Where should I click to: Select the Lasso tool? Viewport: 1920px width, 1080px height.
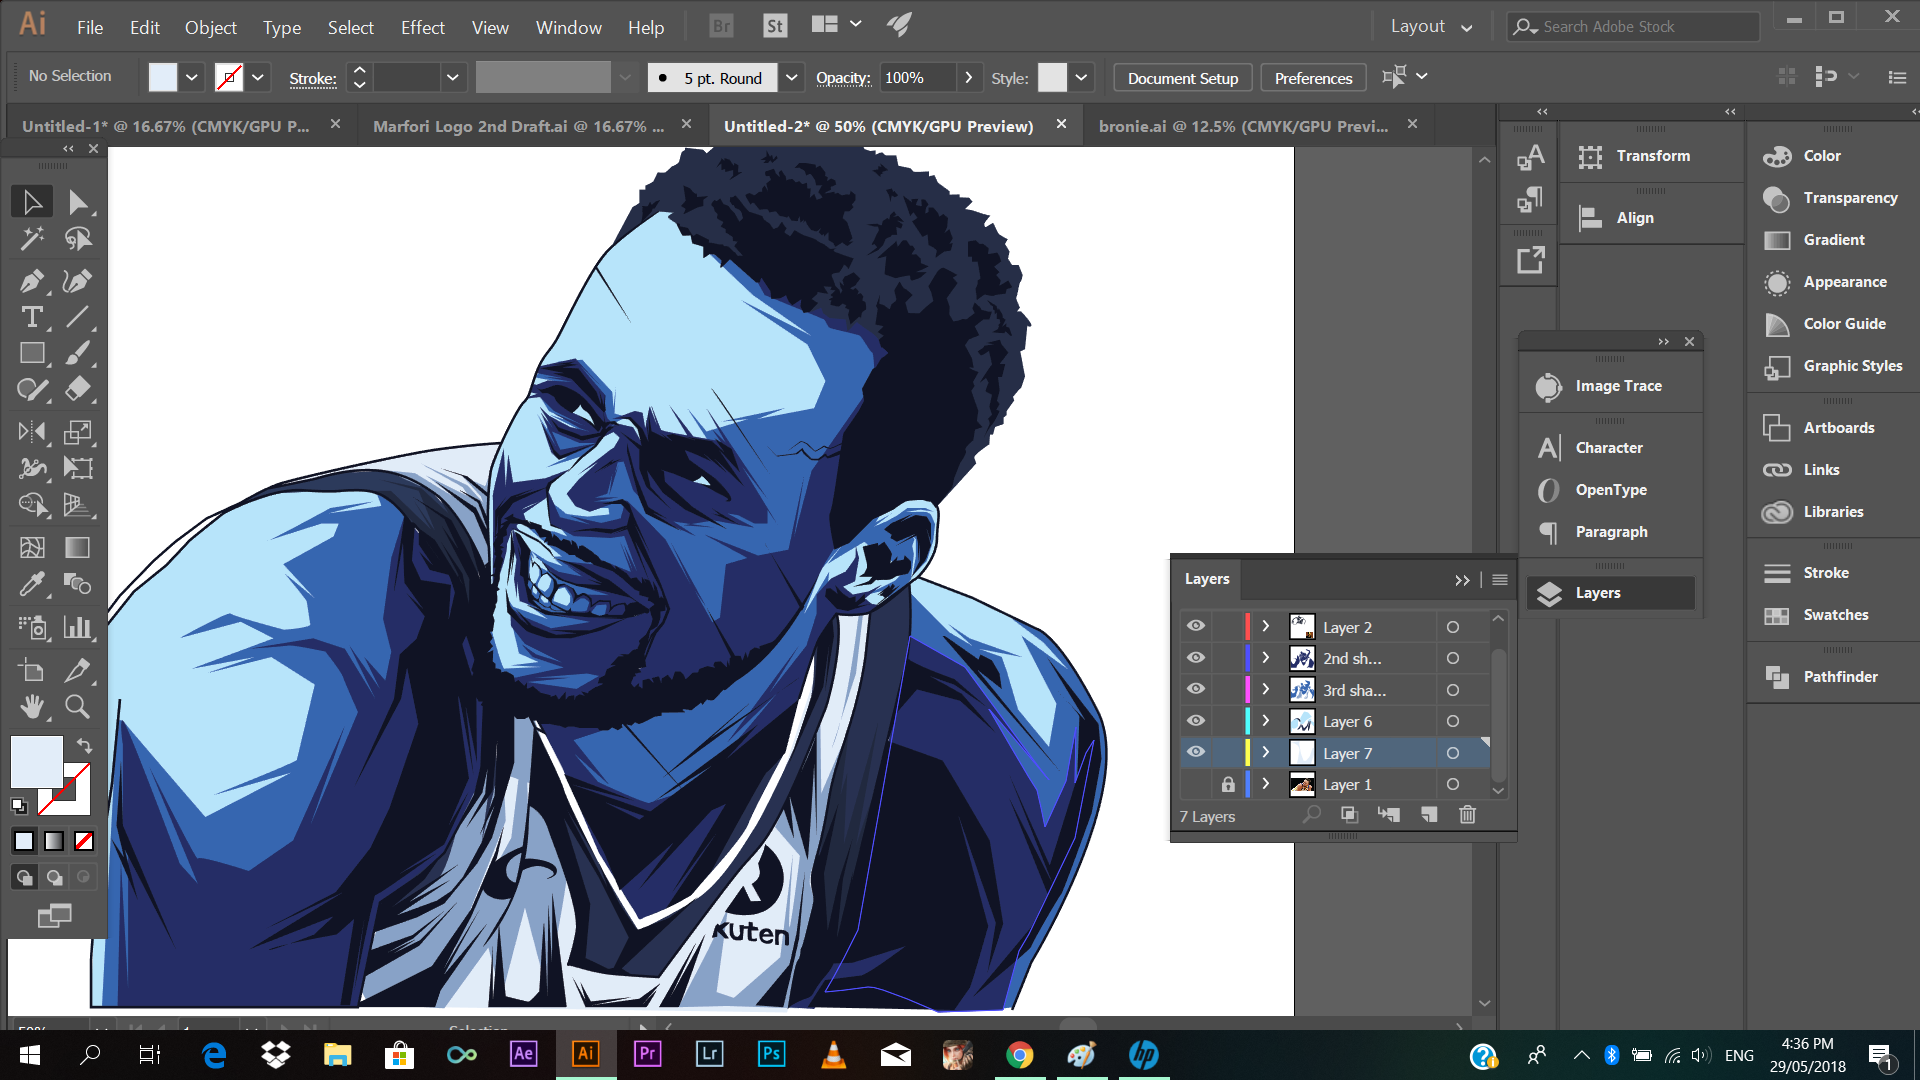(x=78, y=238)
